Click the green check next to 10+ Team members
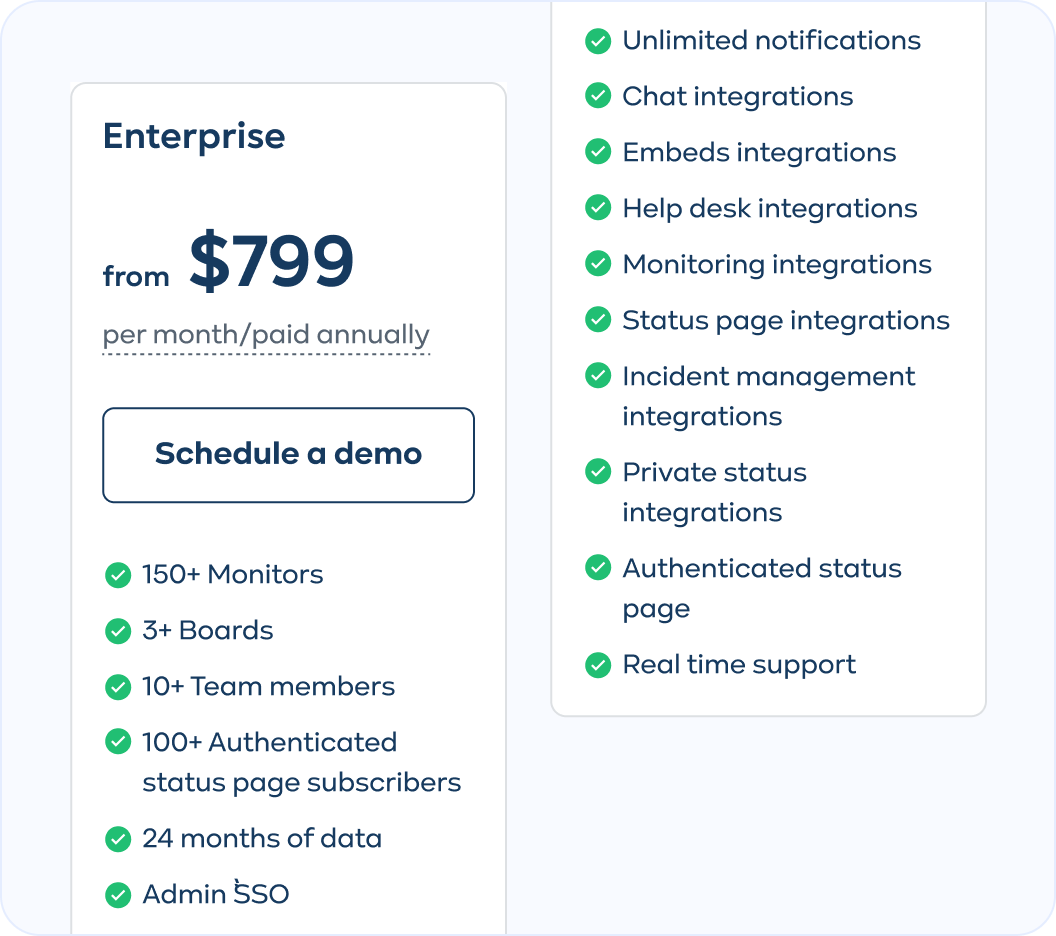Image resolution: width=1056 pixels, height=936 pixels. coord(118,687)
